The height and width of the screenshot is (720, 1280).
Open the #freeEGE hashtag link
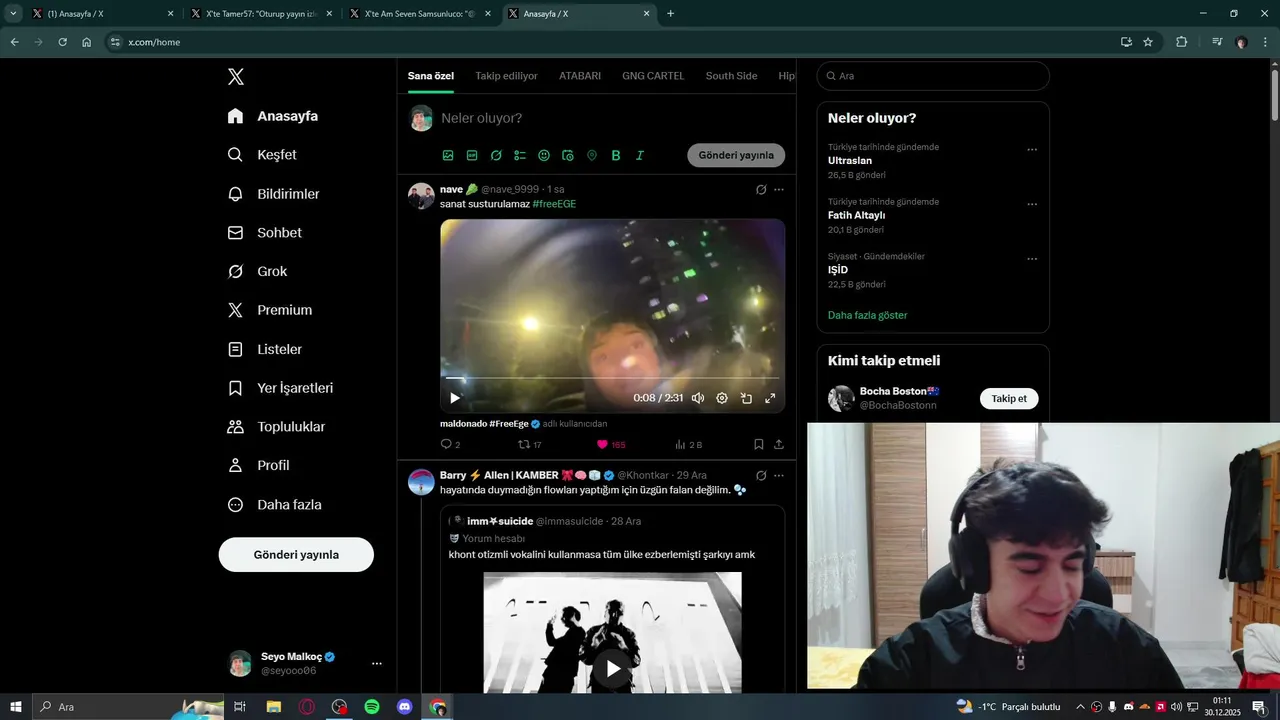(554, 204)
